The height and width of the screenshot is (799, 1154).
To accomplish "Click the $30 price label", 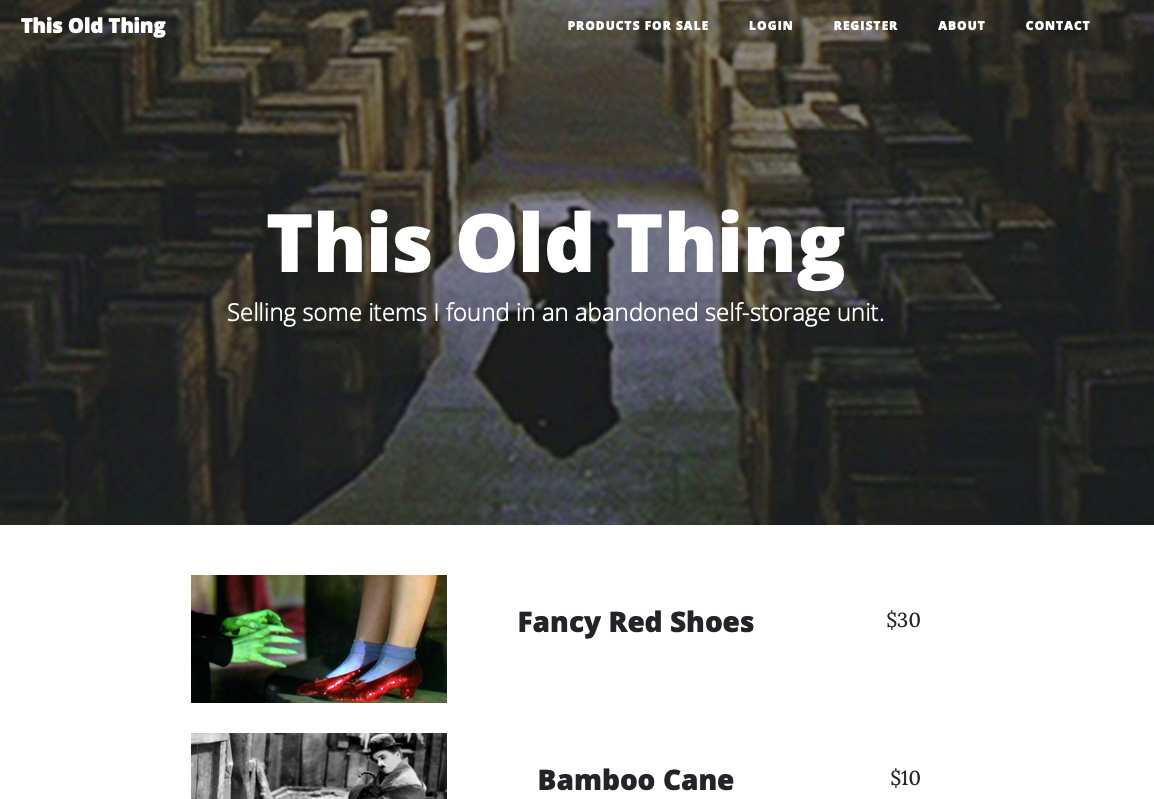I will pyautogui.click(x=903, y=620).
